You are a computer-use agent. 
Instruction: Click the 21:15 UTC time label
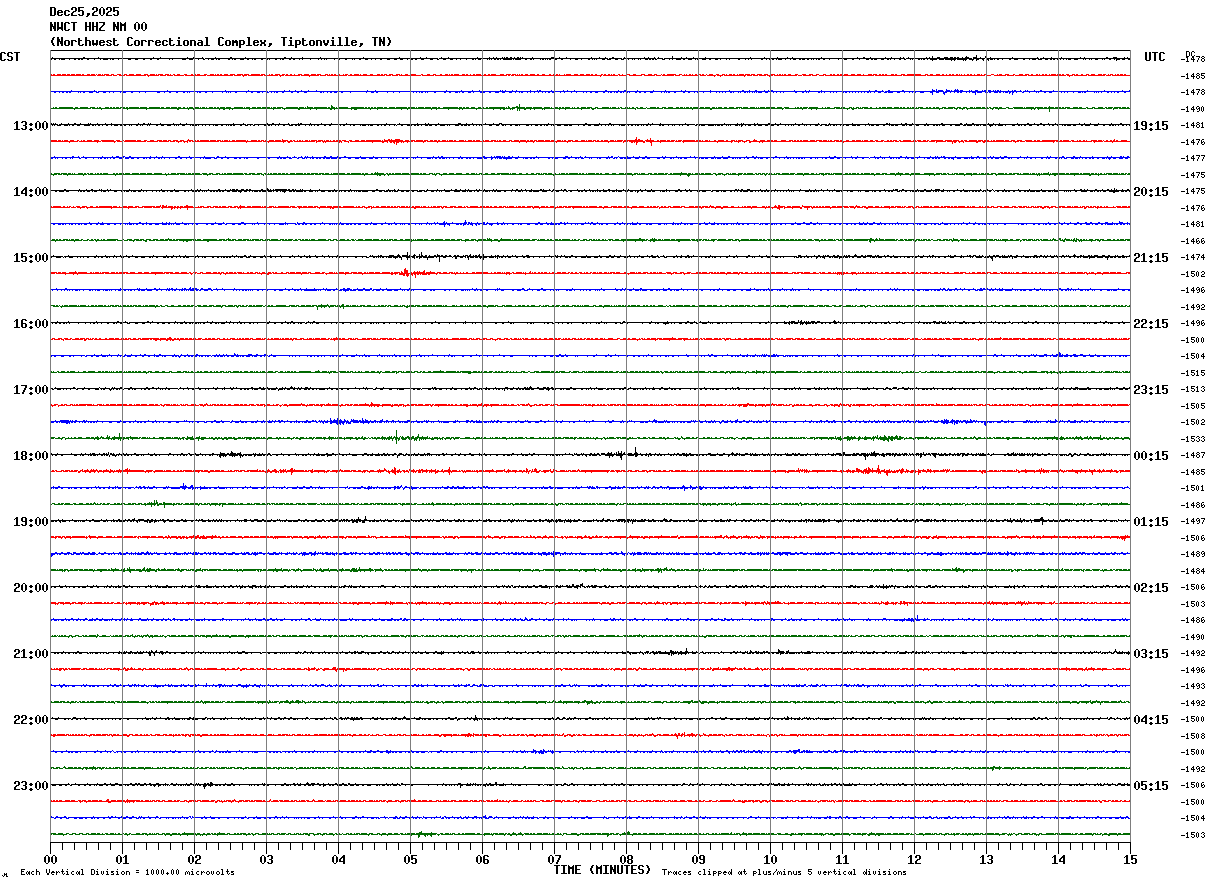pos(1151,258)
